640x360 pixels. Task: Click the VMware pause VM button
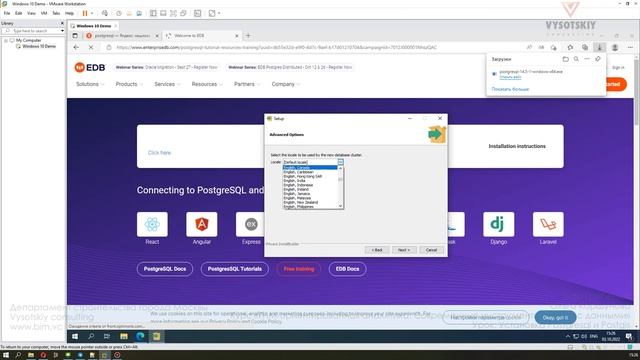tap(85, 13)
